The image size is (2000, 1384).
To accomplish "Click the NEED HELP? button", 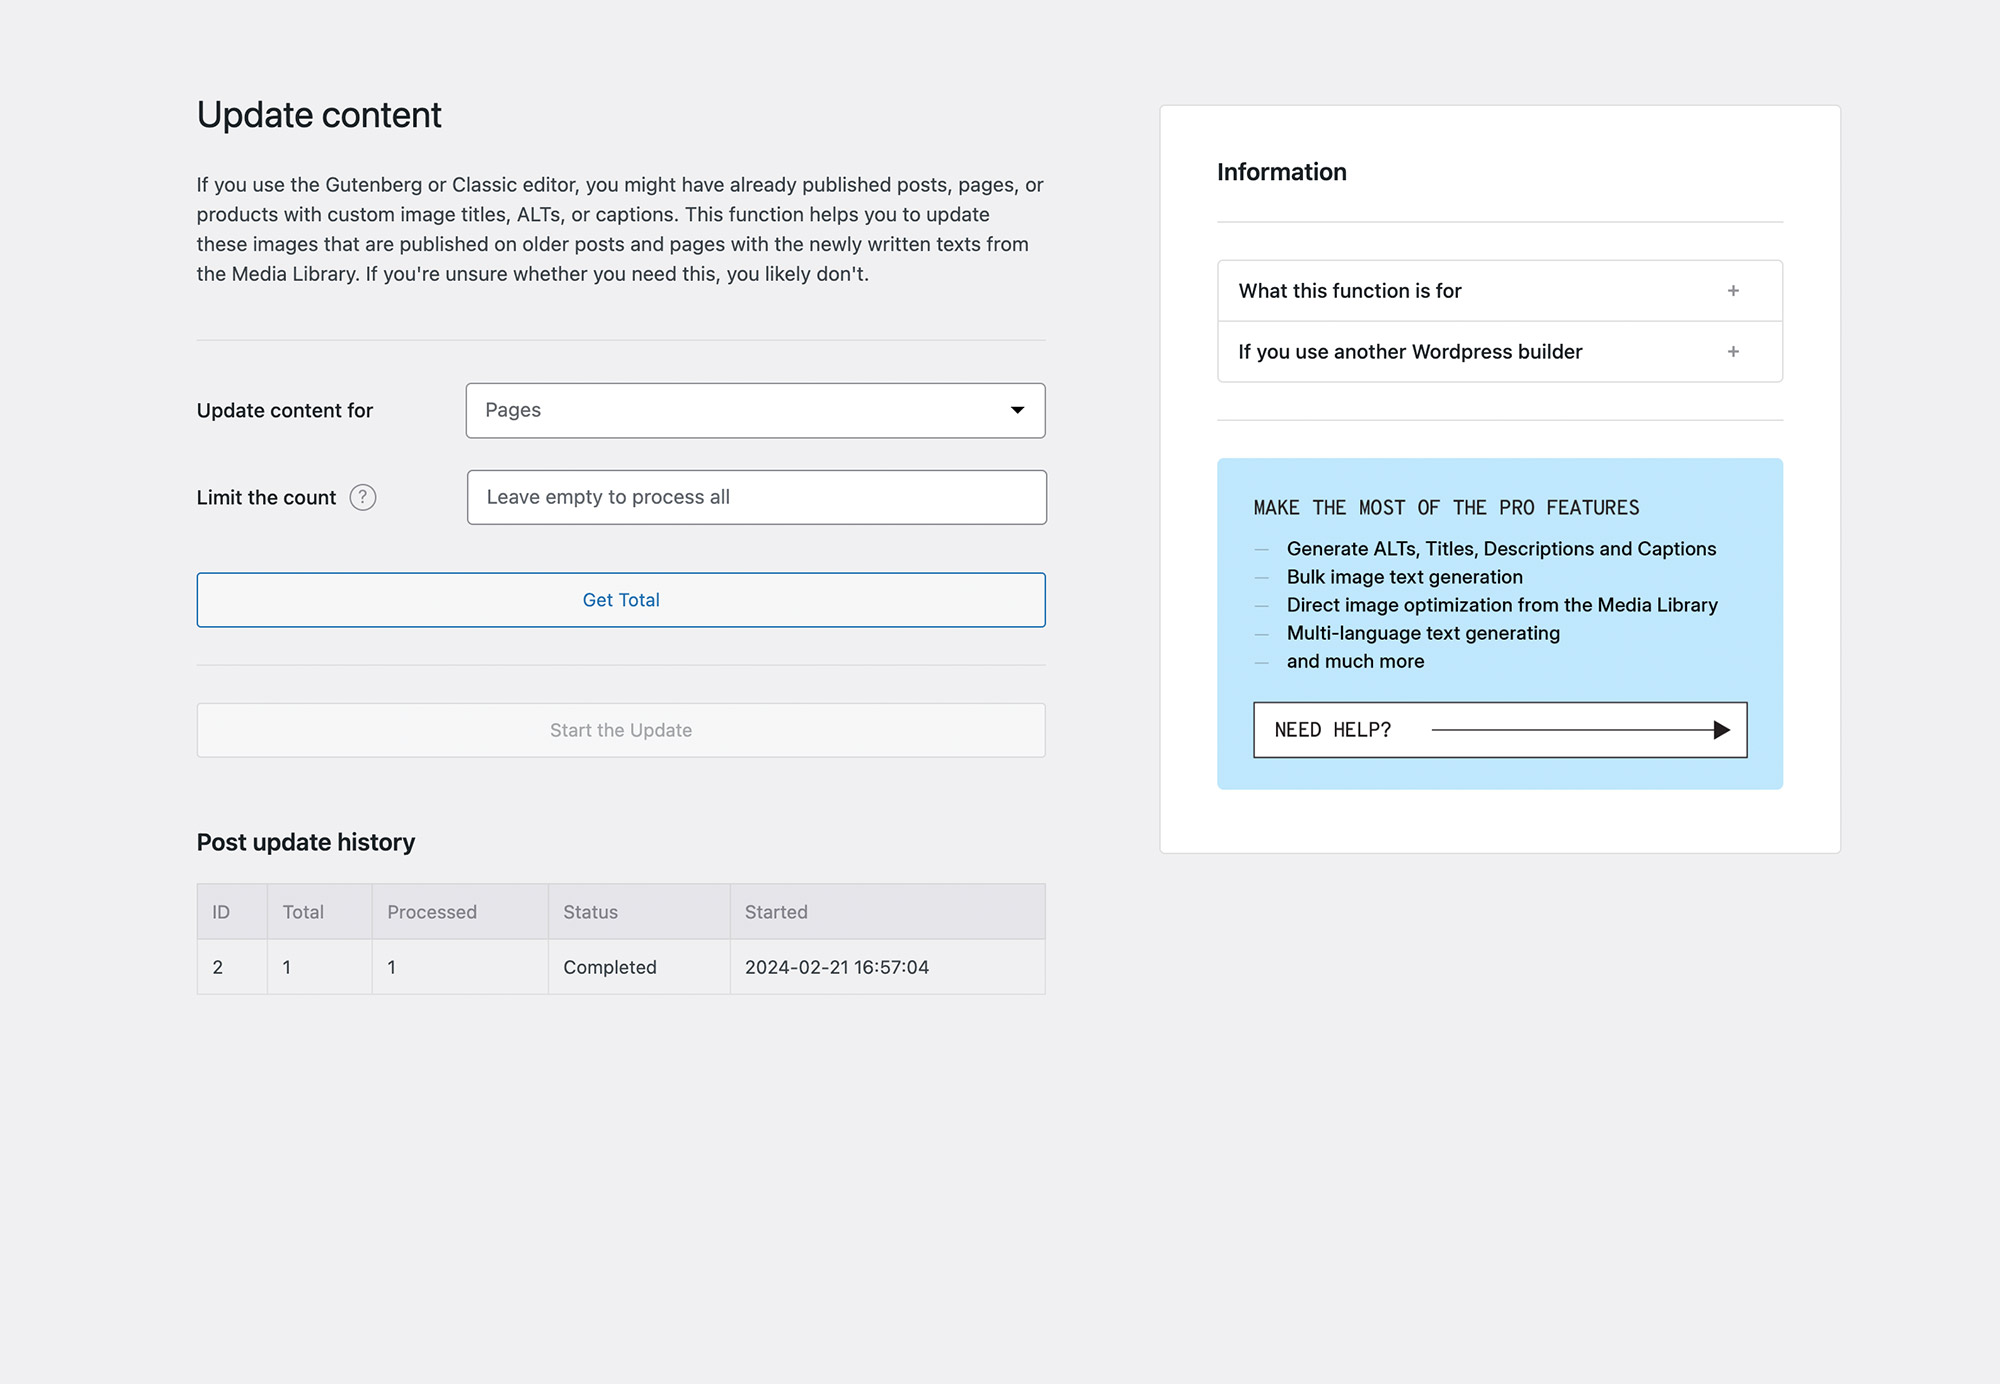I will click(1500, 730).
